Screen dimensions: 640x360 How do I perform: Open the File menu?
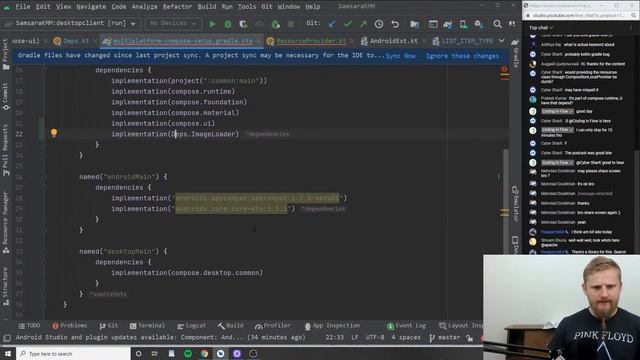pos(23,7)
